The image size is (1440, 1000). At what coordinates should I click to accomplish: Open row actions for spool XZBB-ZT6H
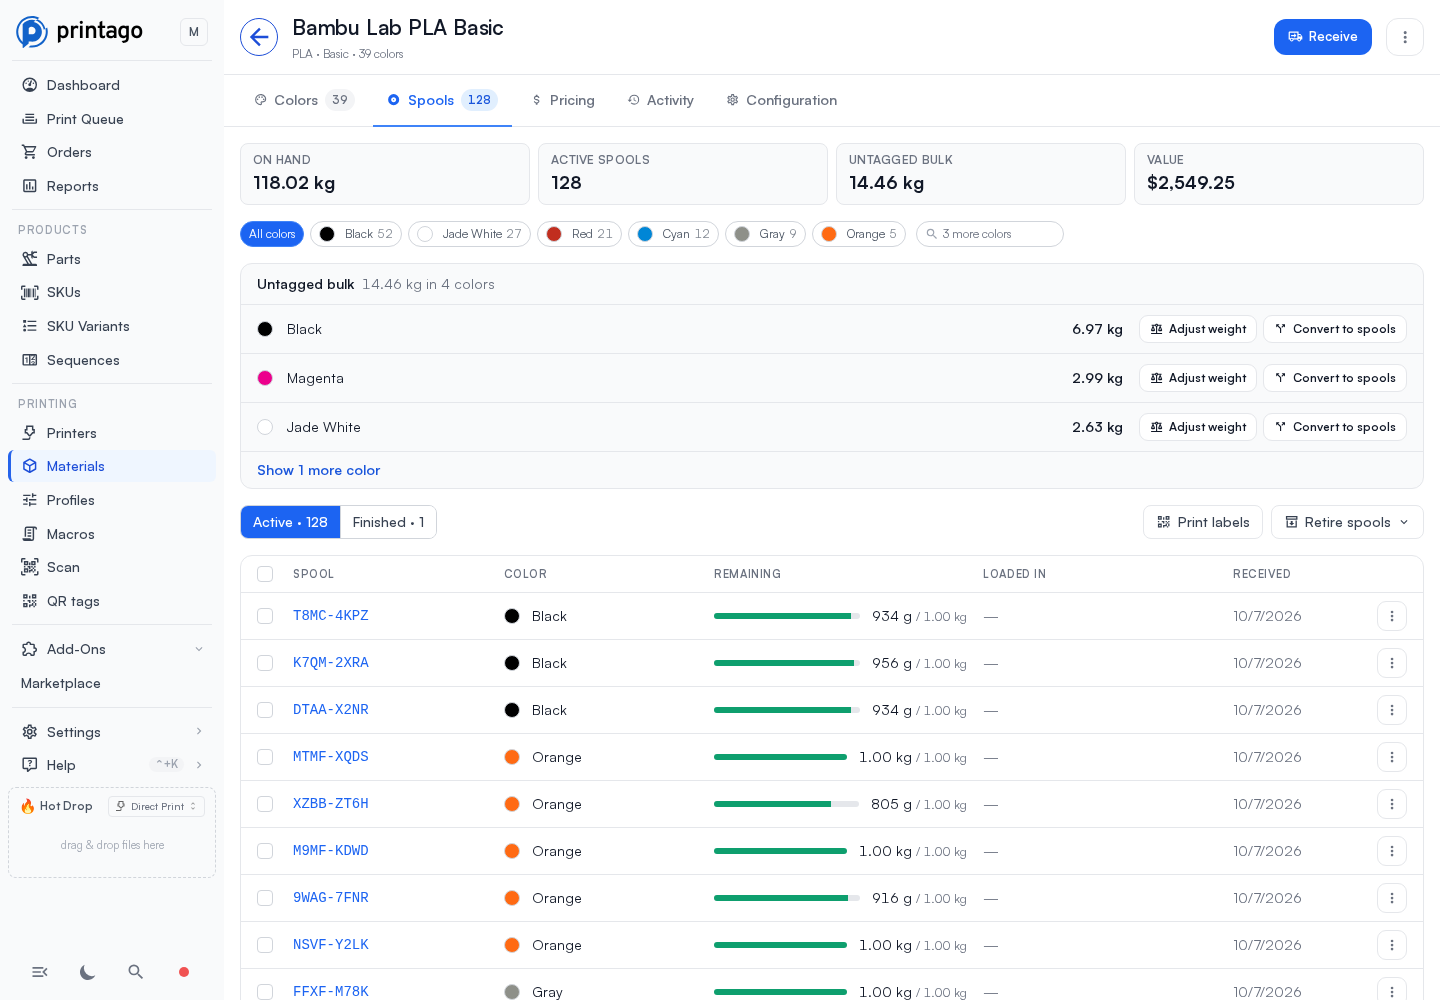click(1392, 804)
